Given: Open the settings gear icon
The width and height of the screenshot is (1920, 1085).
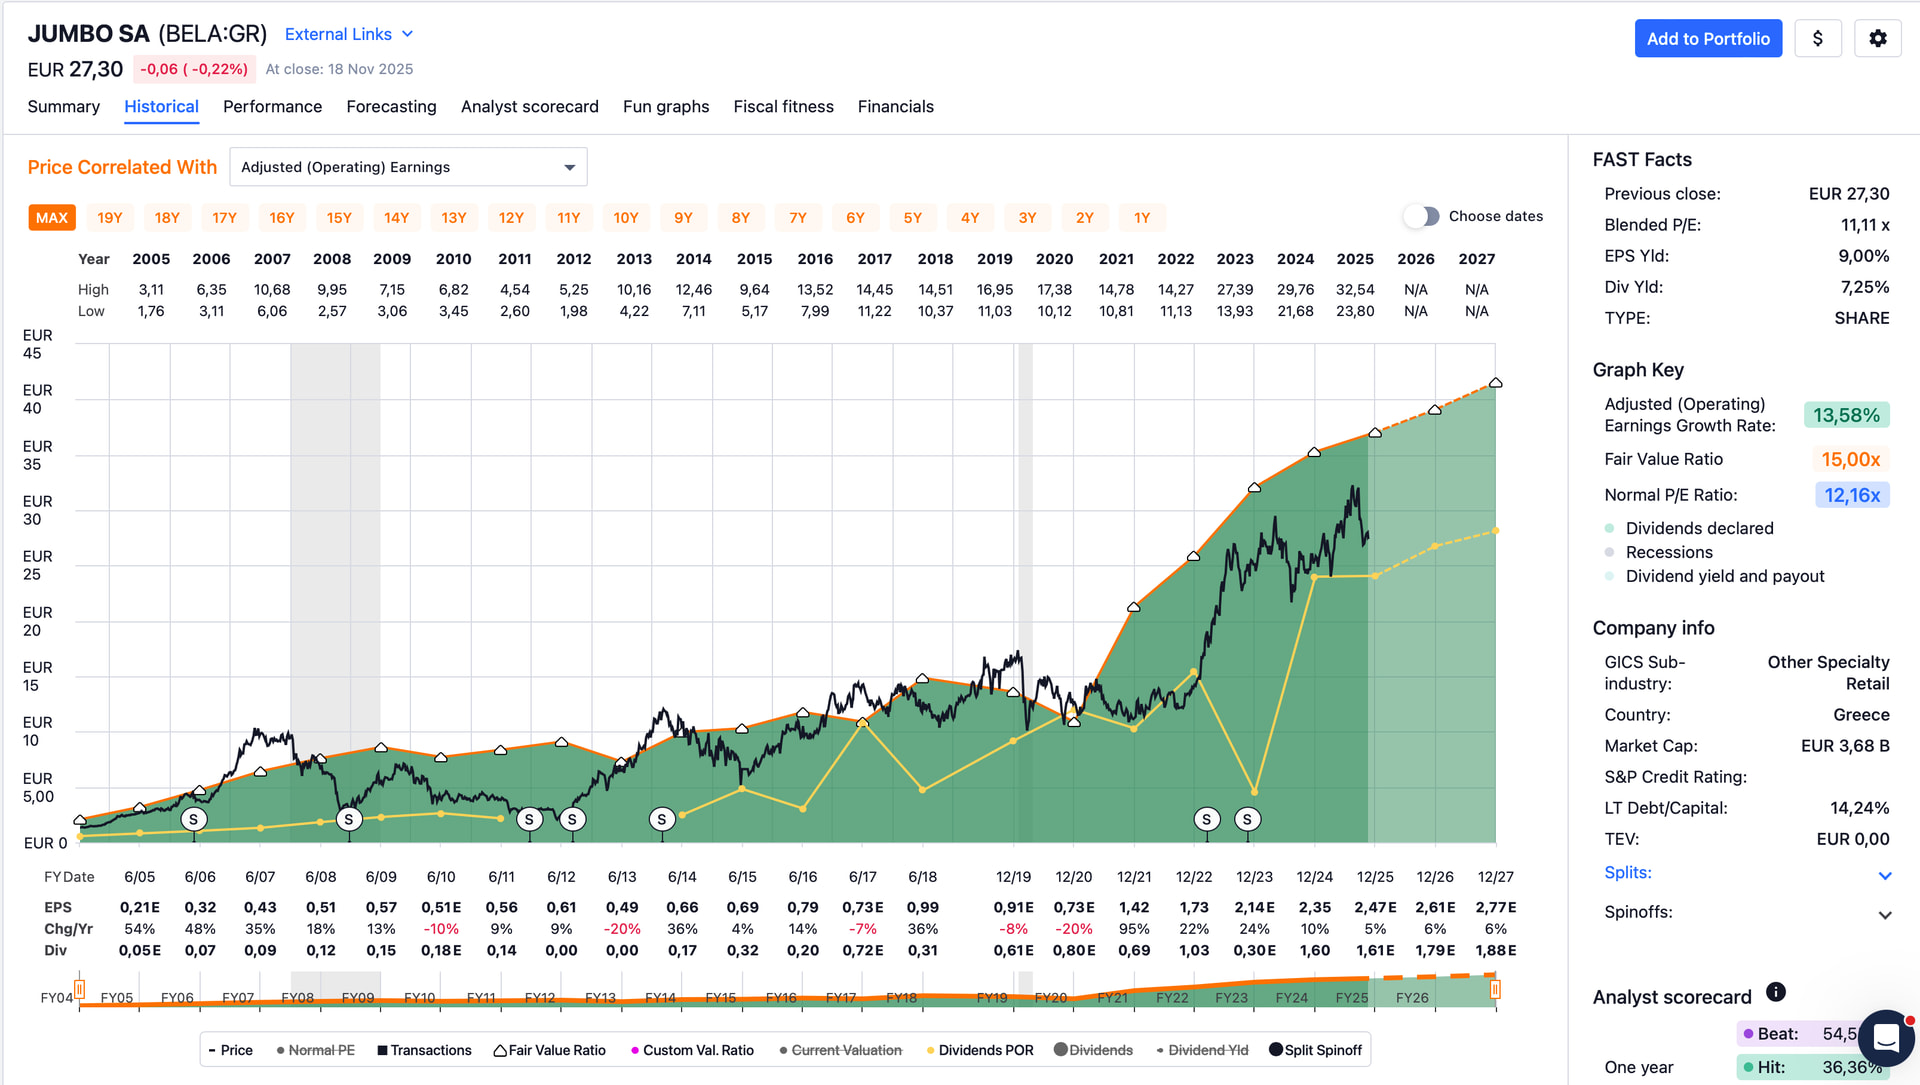Looking at the screenshot, I should point(1877,39).
